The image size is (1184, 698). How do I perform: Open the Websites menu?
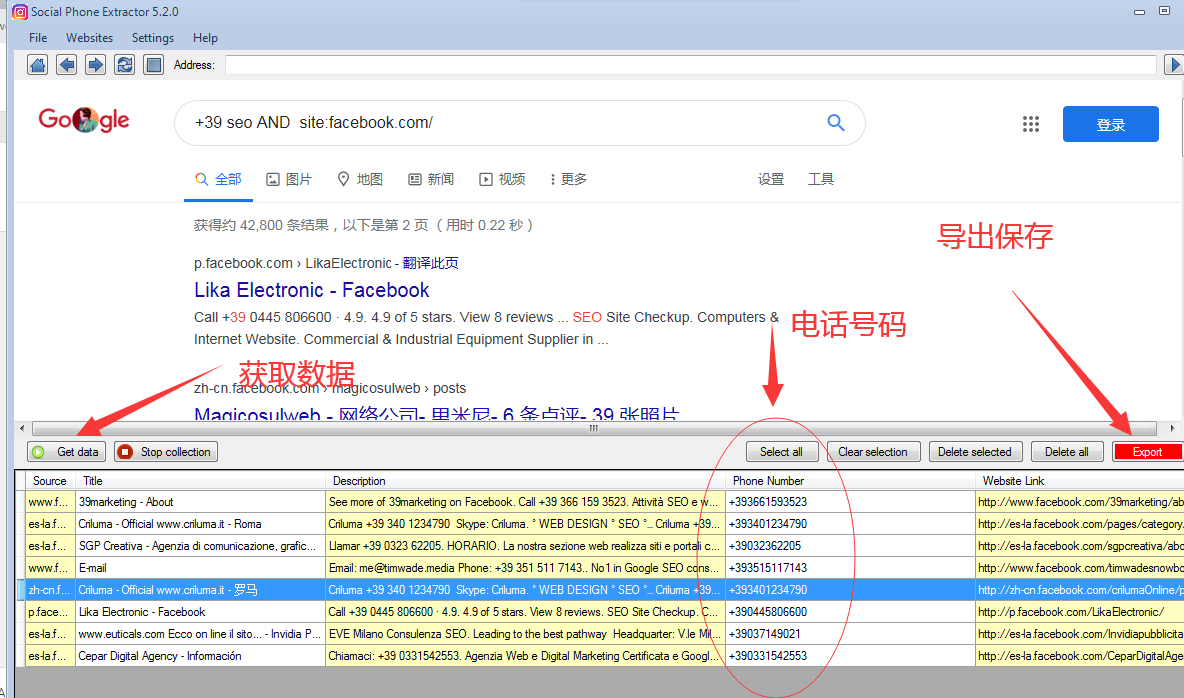(x=89, y=37)
